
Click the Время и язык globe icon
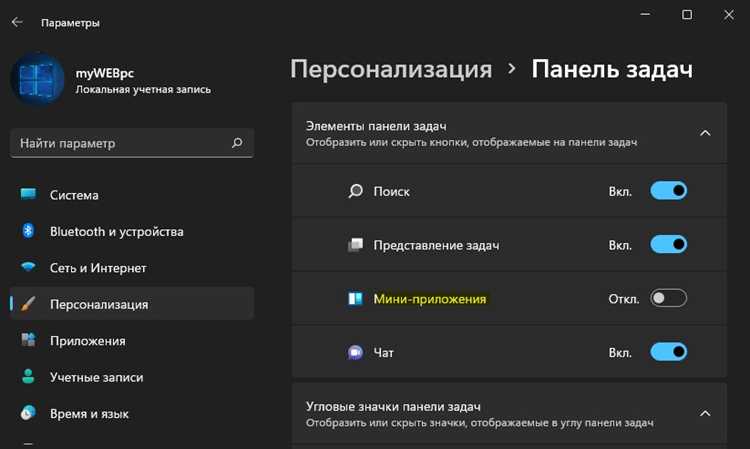pyautogui.click(x=28, y=413)
